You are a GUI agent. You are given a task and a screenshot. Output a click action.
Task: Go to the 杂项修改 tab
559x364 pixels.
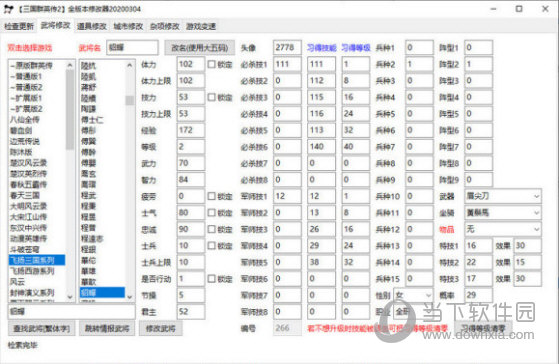pos(165,26)
